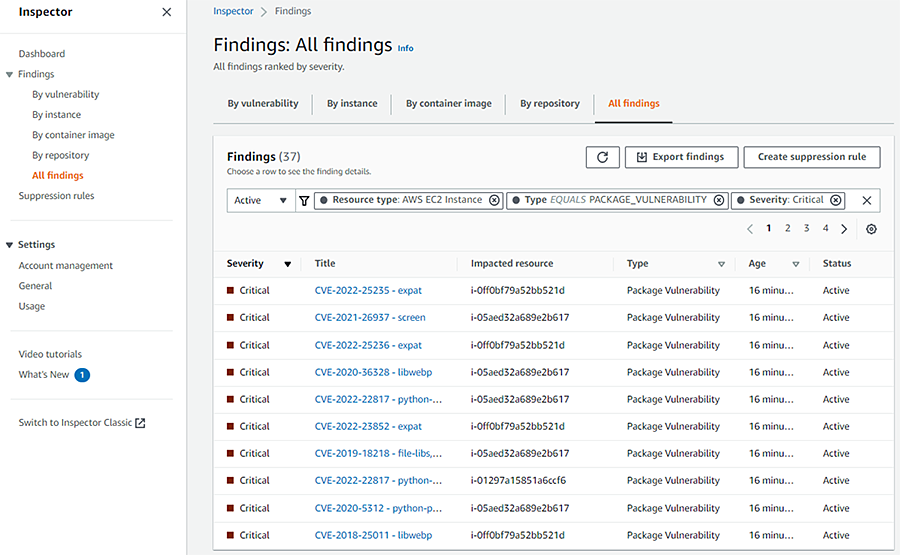Sort by Age column arrow

point(796,264)
